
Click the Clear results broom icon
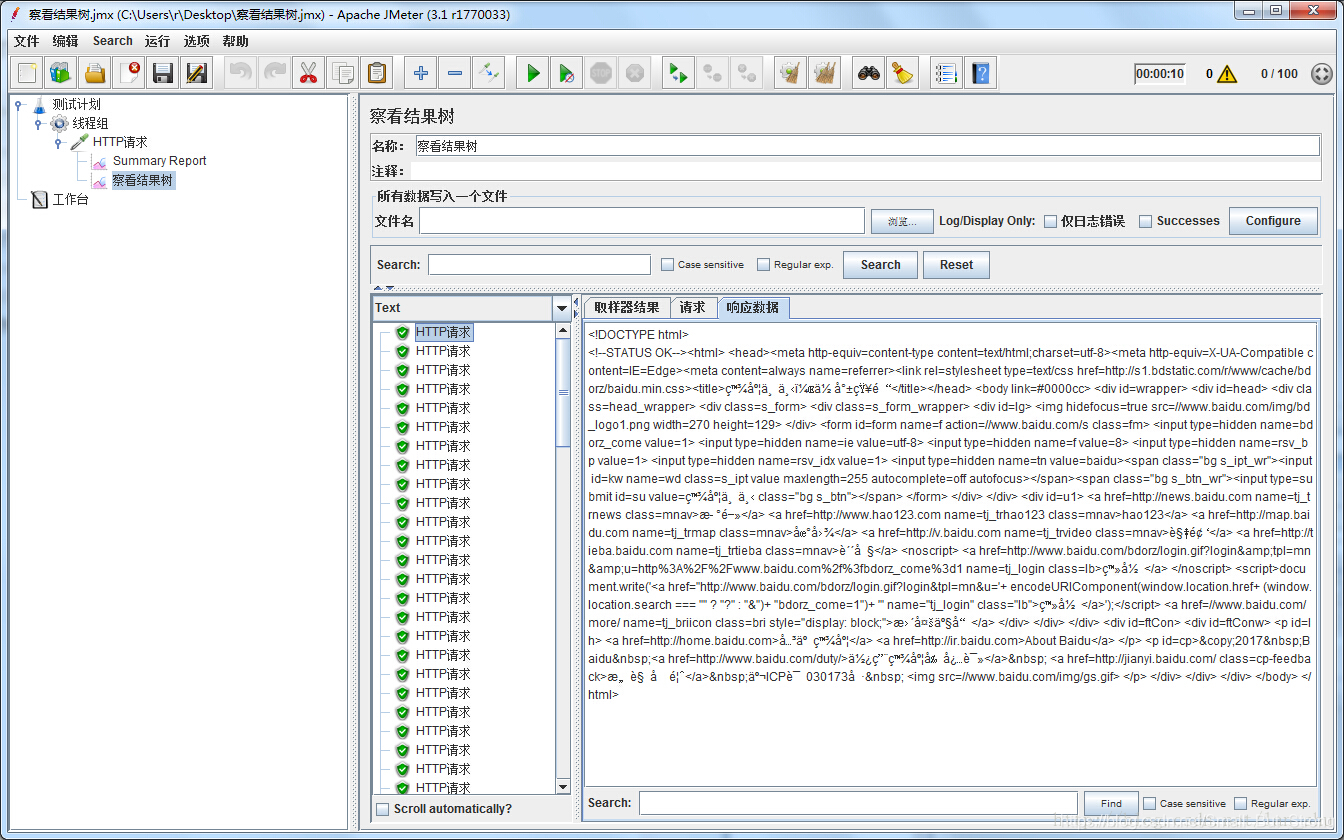[790, 73]
